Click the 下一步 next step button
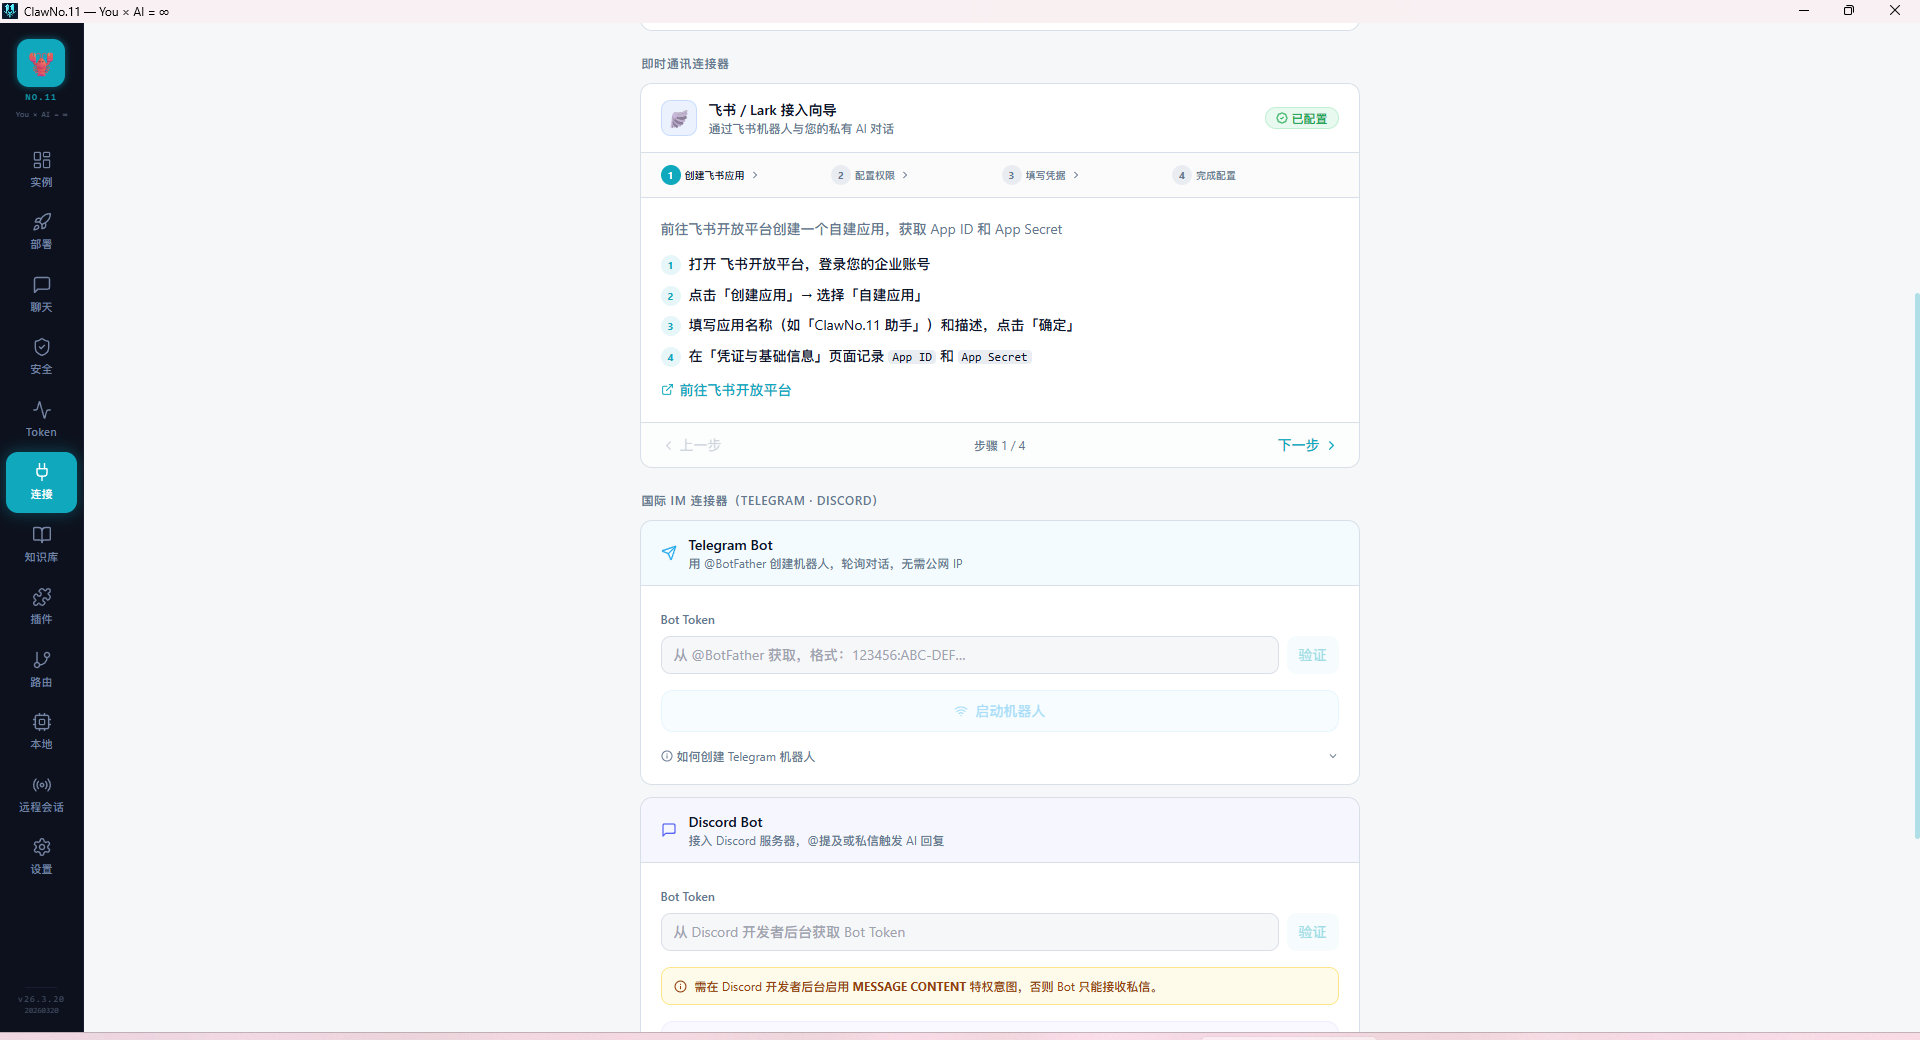The width and height of the screenshot is (1920, 1040). [x=1307, y=445]
